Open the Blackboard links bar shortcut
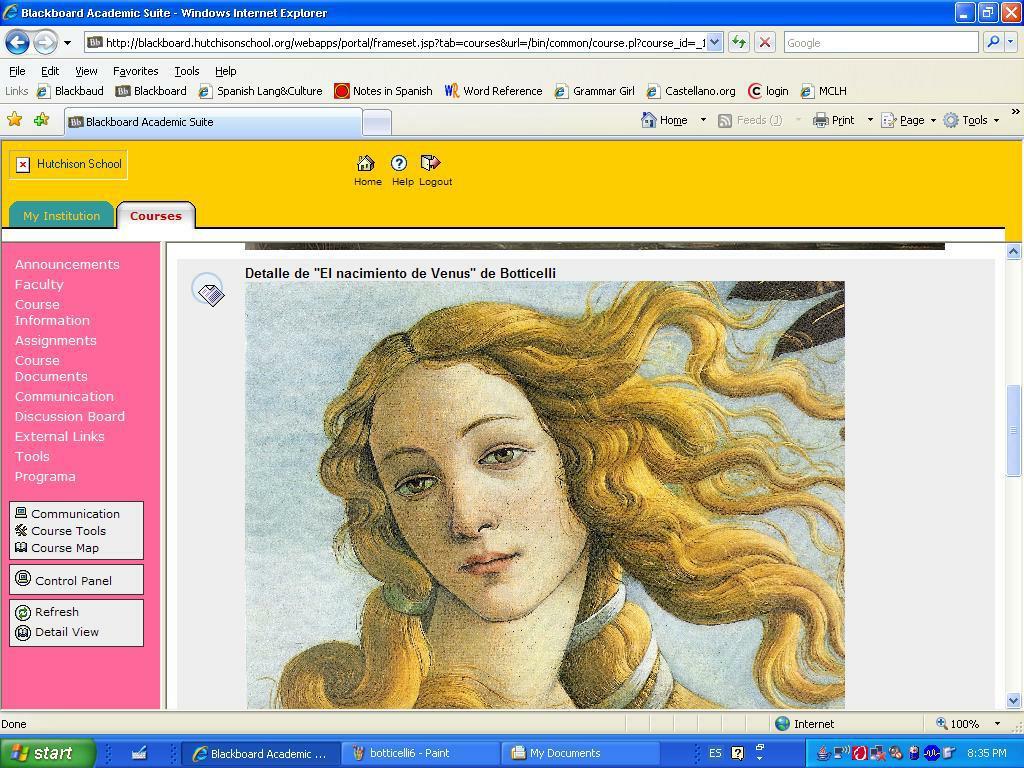 pos(151,91)
